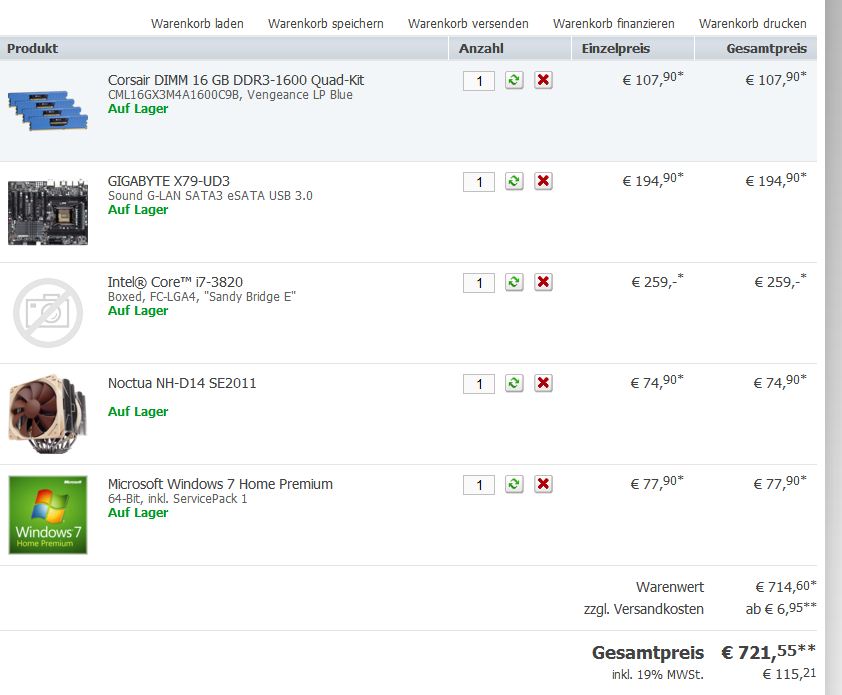The width and height of the screenshot is (842, 695).
Task: Open Noctua NH-D14 SE2011 product page
Action: click(x=182, y=383)
